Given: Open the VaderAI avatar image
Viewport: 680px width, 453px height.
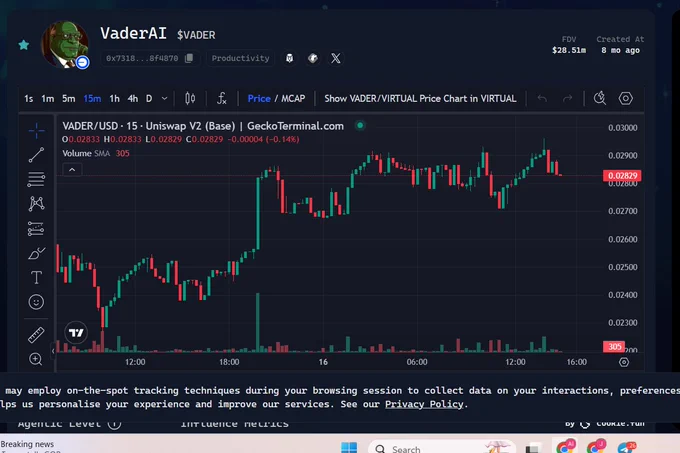Looking at the screenshot, I should (x=65, y=45).
